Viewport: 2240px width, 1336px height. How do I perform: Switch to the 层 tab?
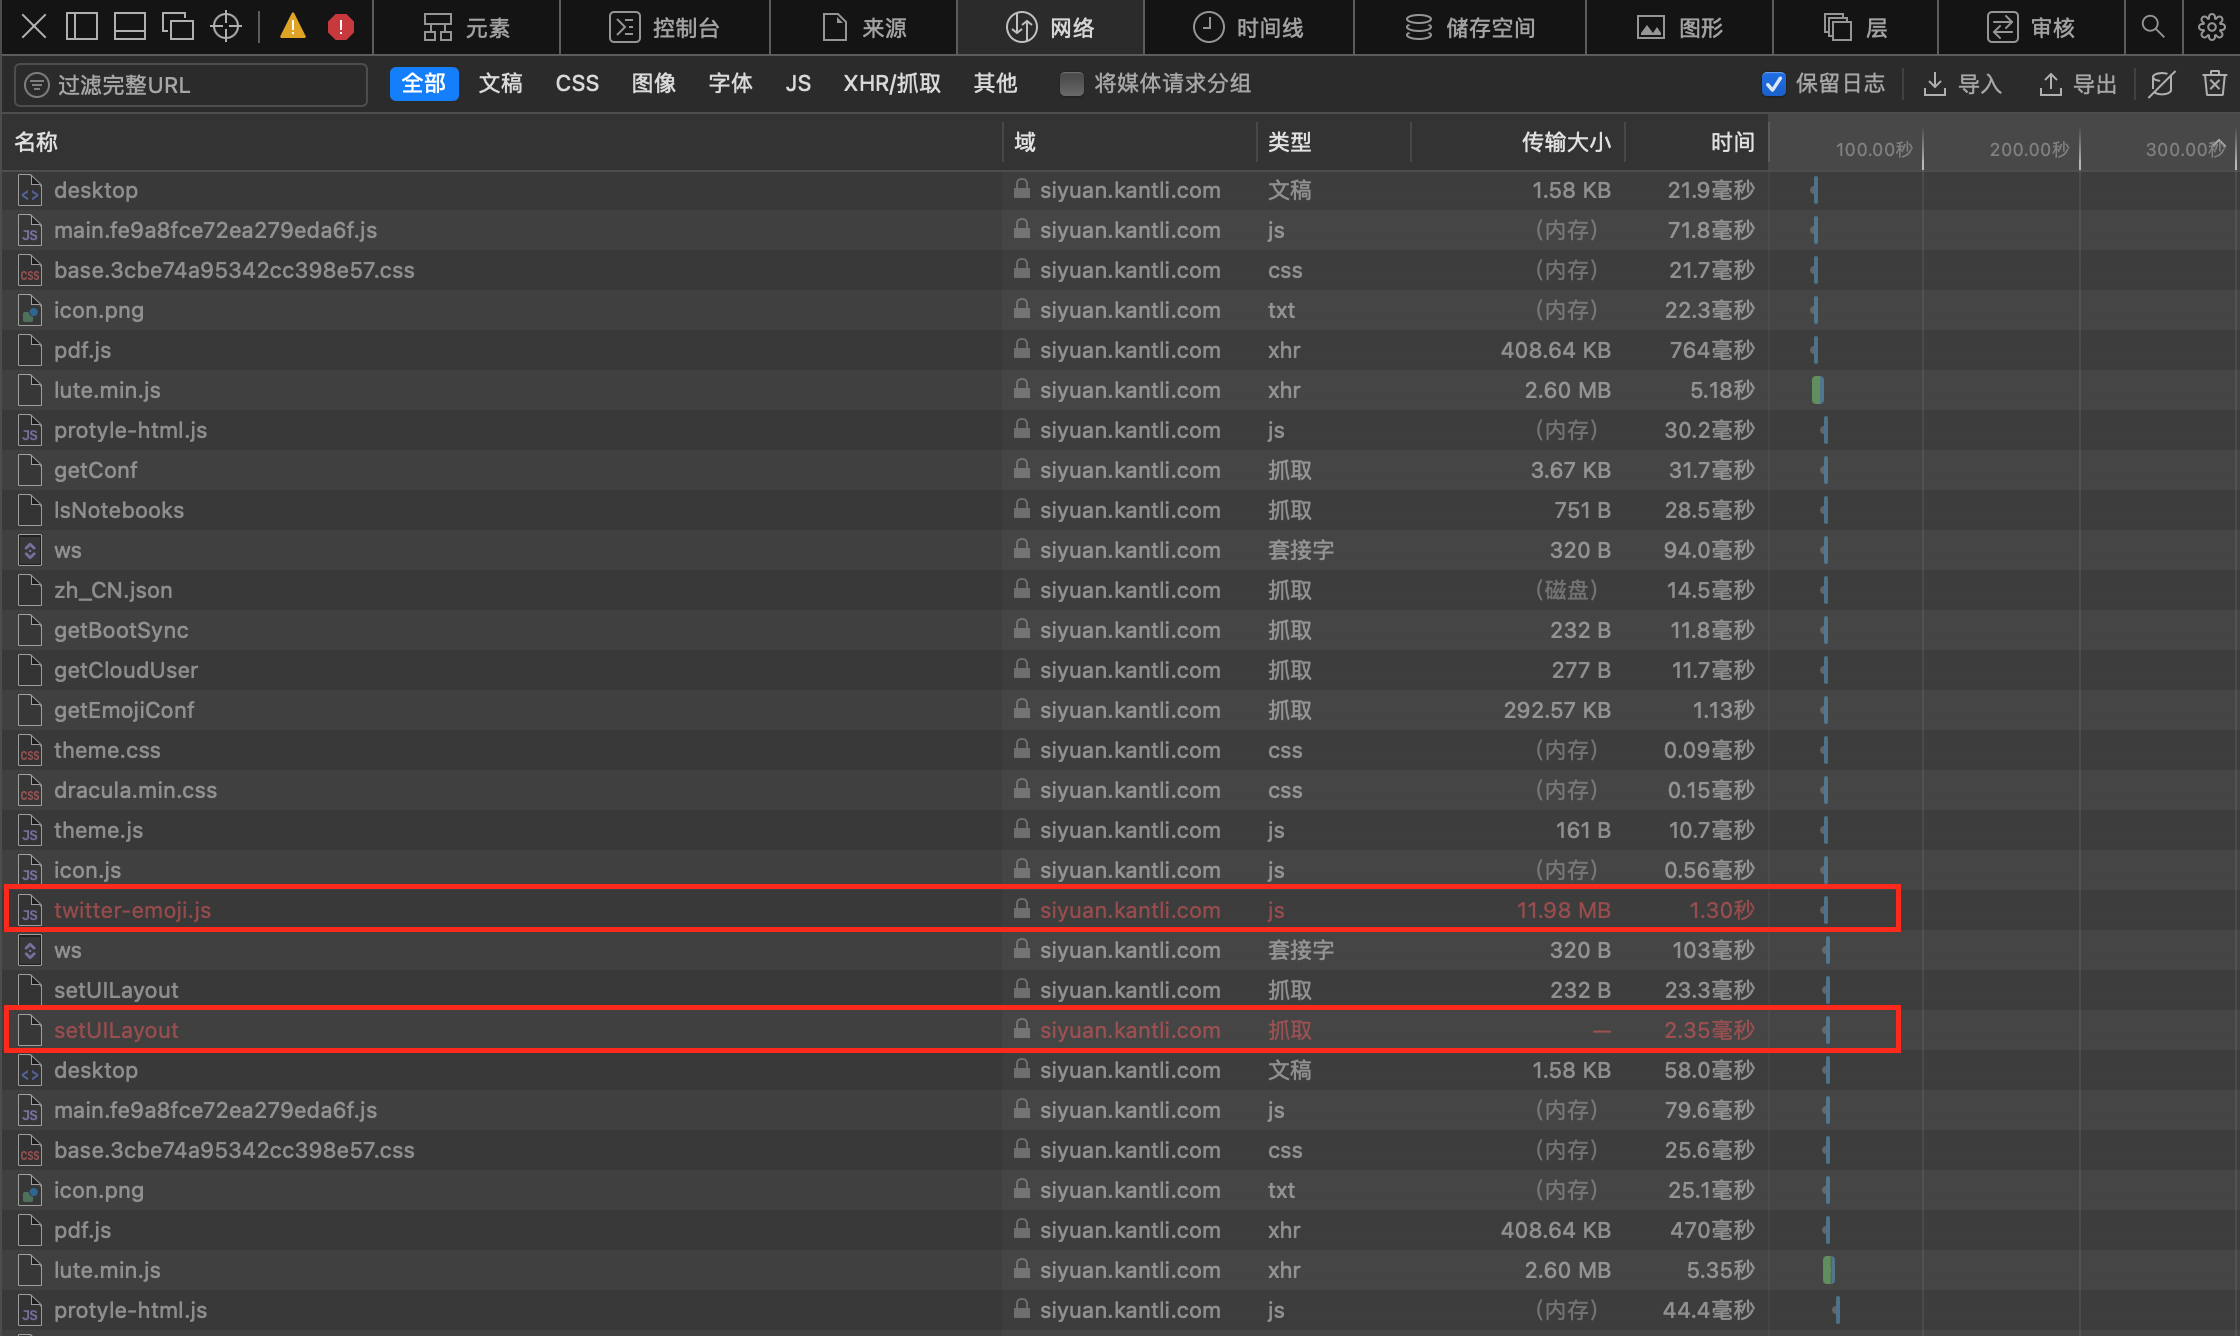coord(1856,27)
